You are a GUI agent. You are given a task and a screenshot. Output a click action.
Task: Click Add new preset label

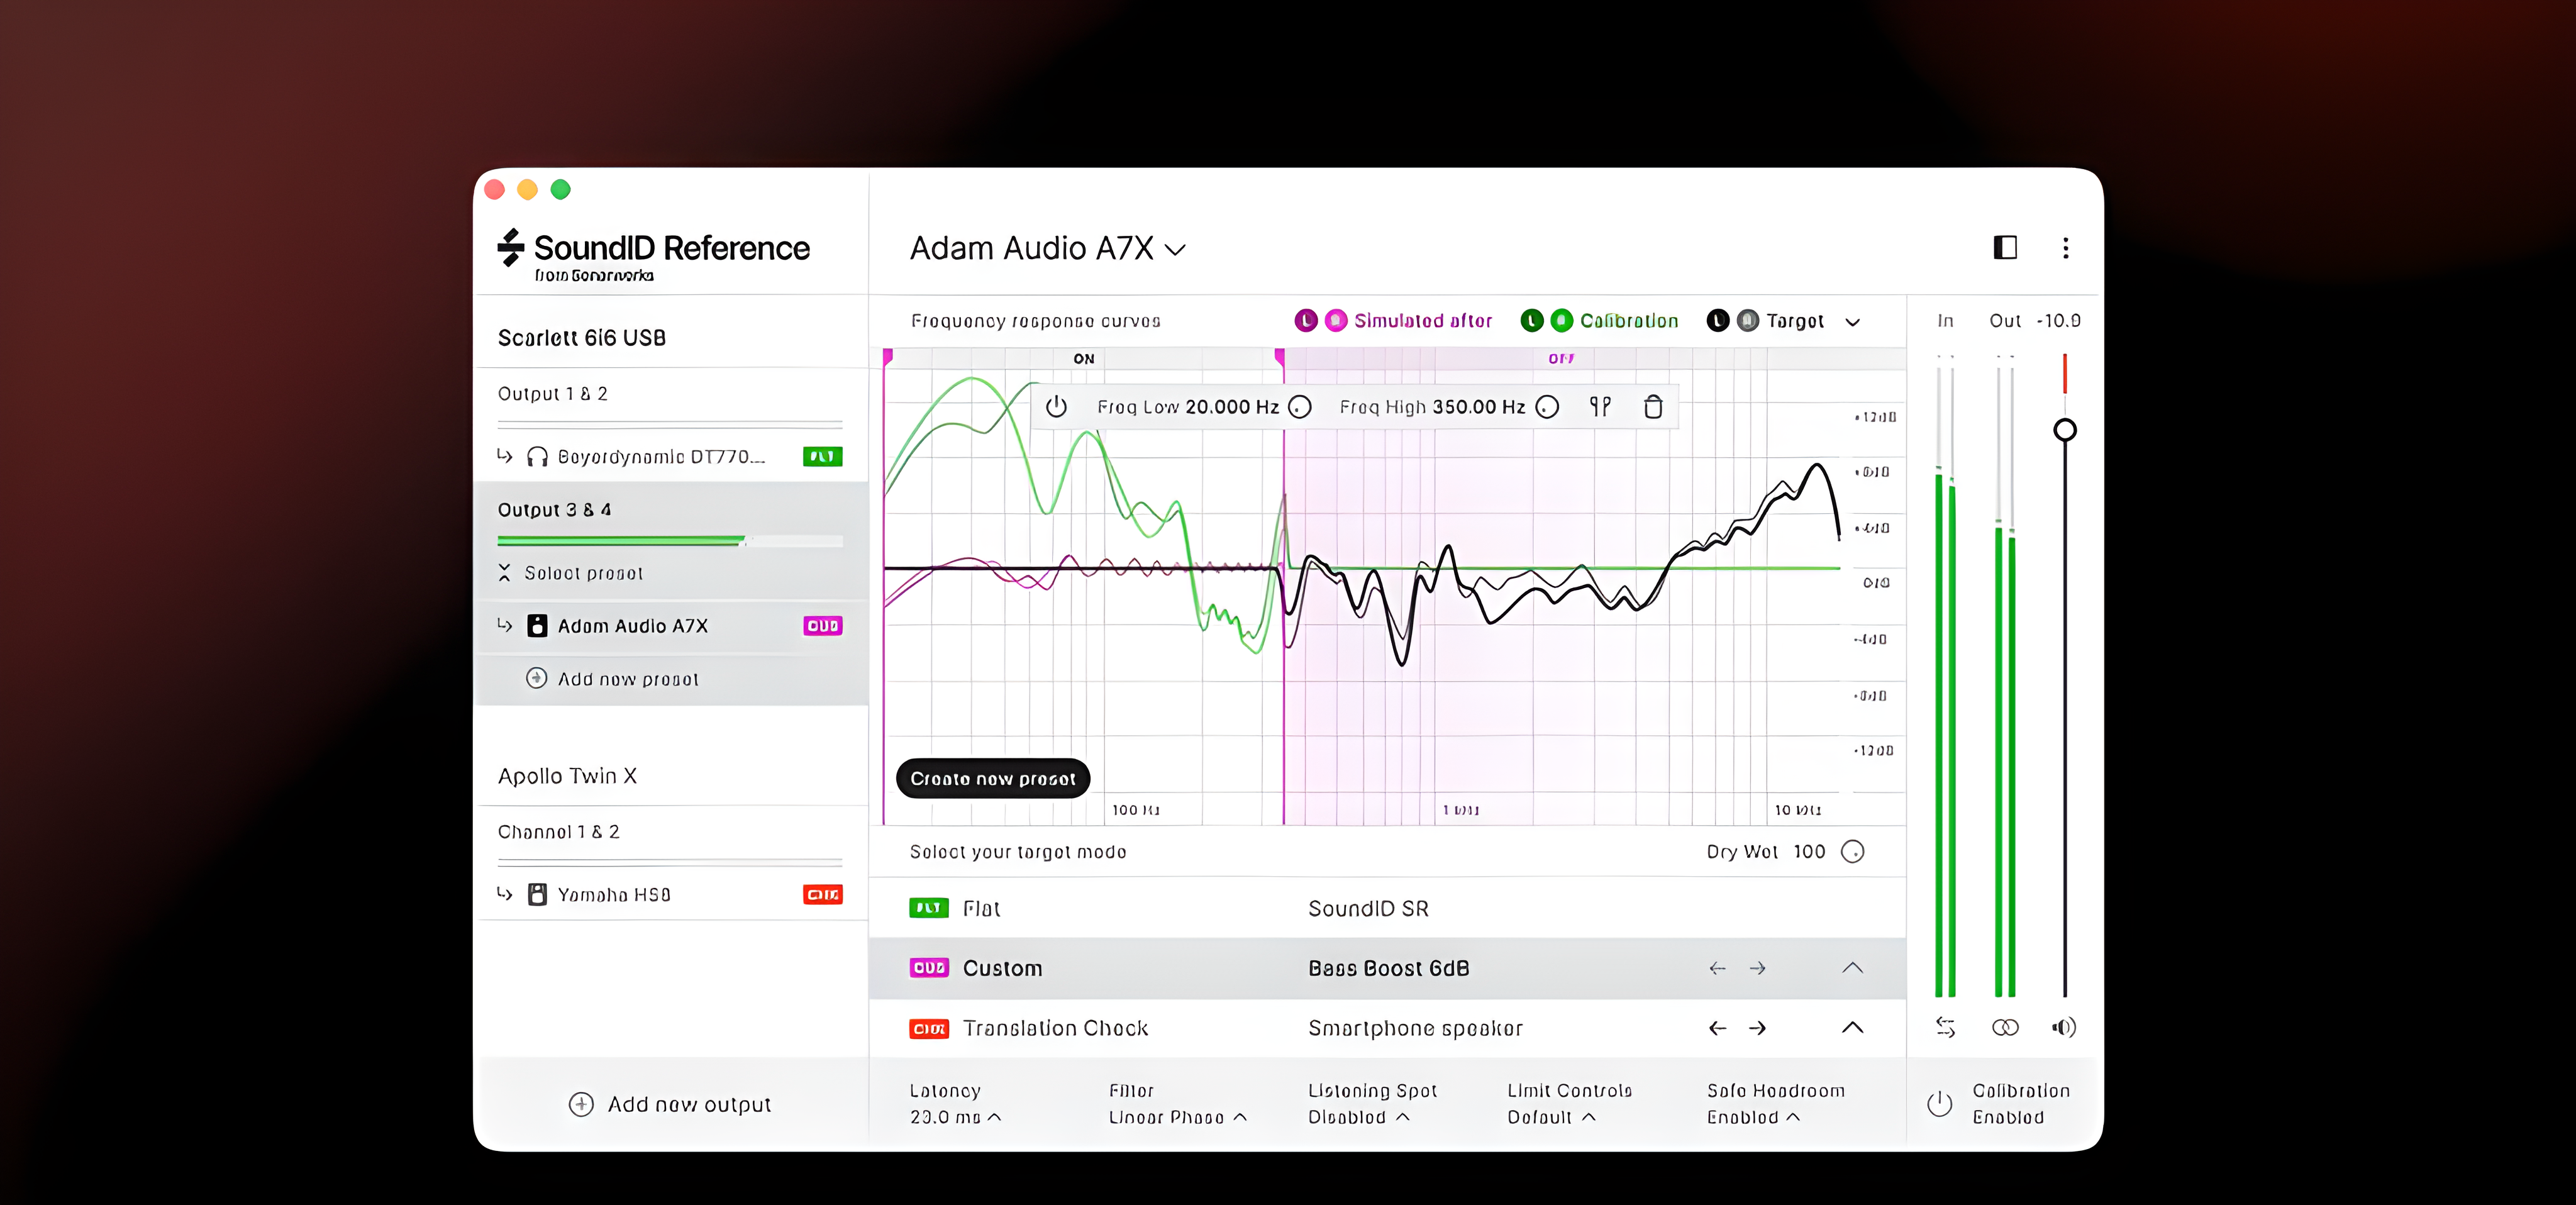coord(628,679)
